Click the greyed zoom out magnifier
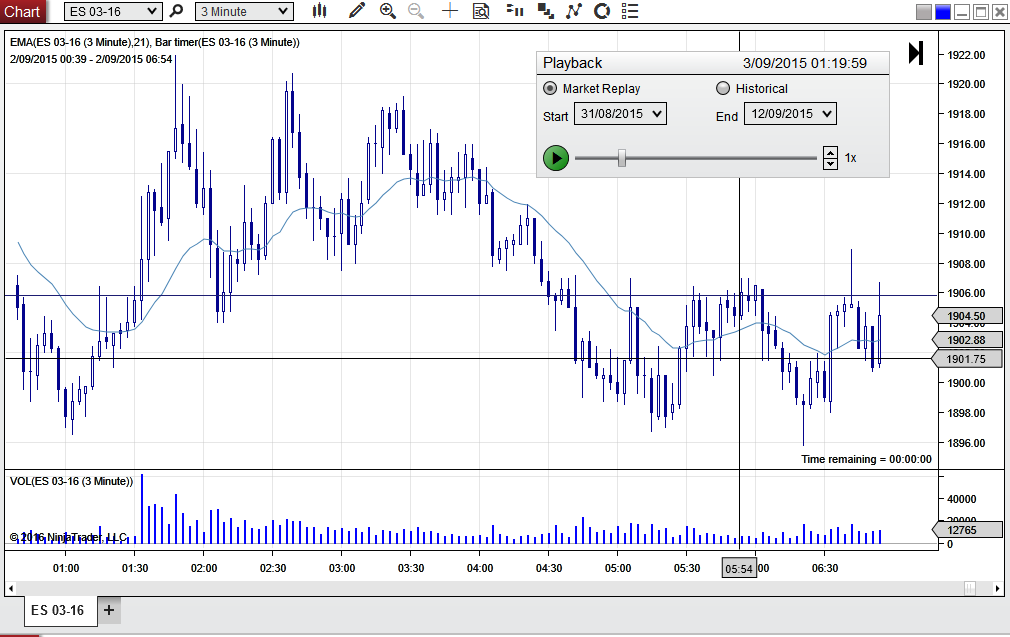The image size is (1010, 637). [416, 11]
